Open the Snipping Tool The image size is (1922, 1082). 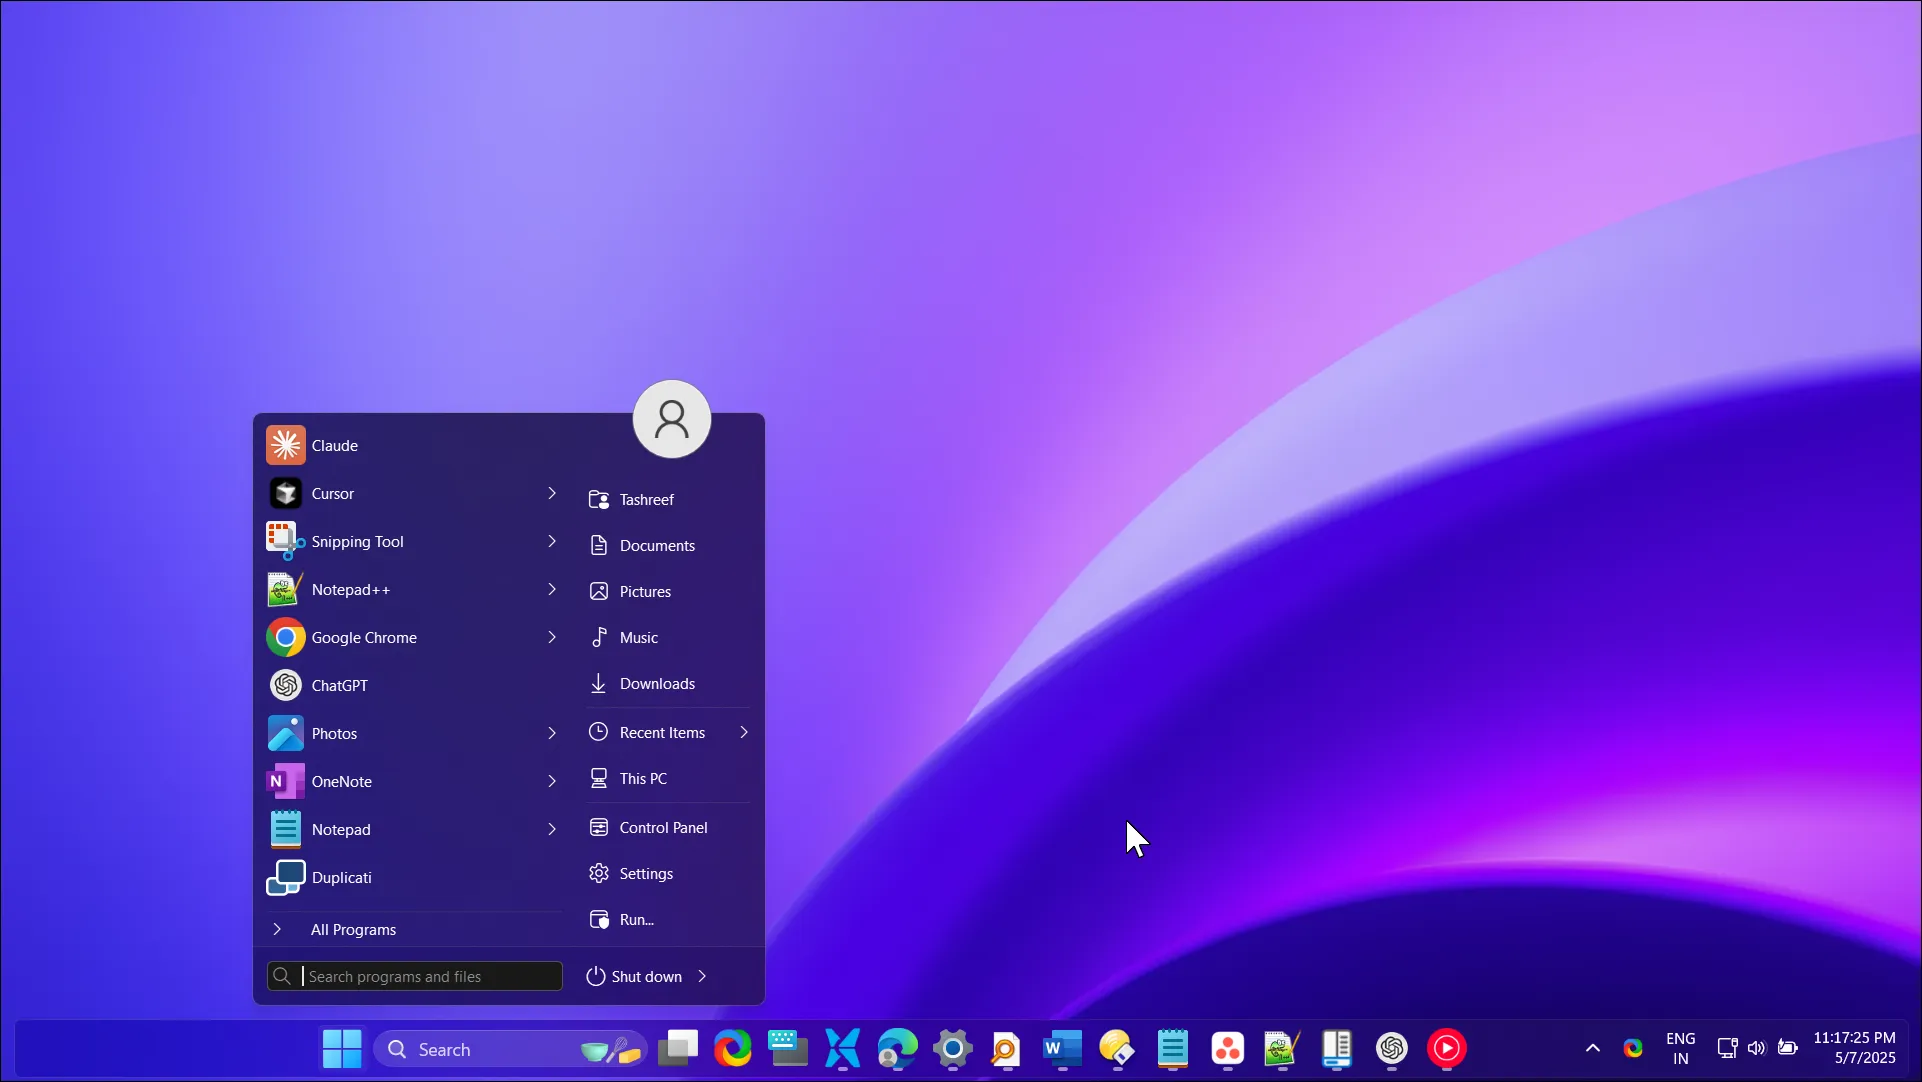tap(358, 541)
